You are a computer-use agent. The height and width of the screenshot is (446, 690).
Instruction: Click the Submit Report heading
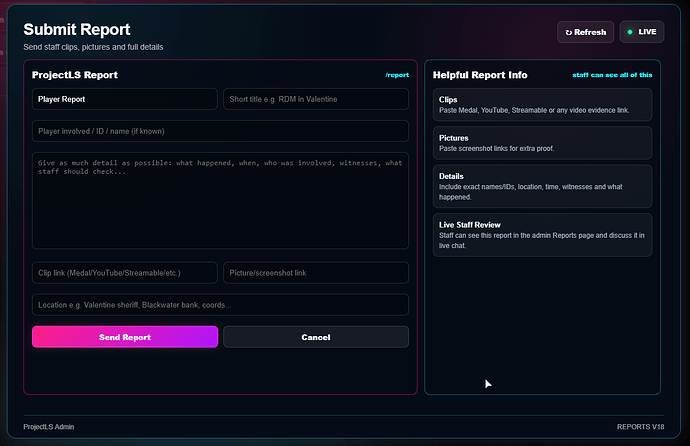[x=77, y=29]
